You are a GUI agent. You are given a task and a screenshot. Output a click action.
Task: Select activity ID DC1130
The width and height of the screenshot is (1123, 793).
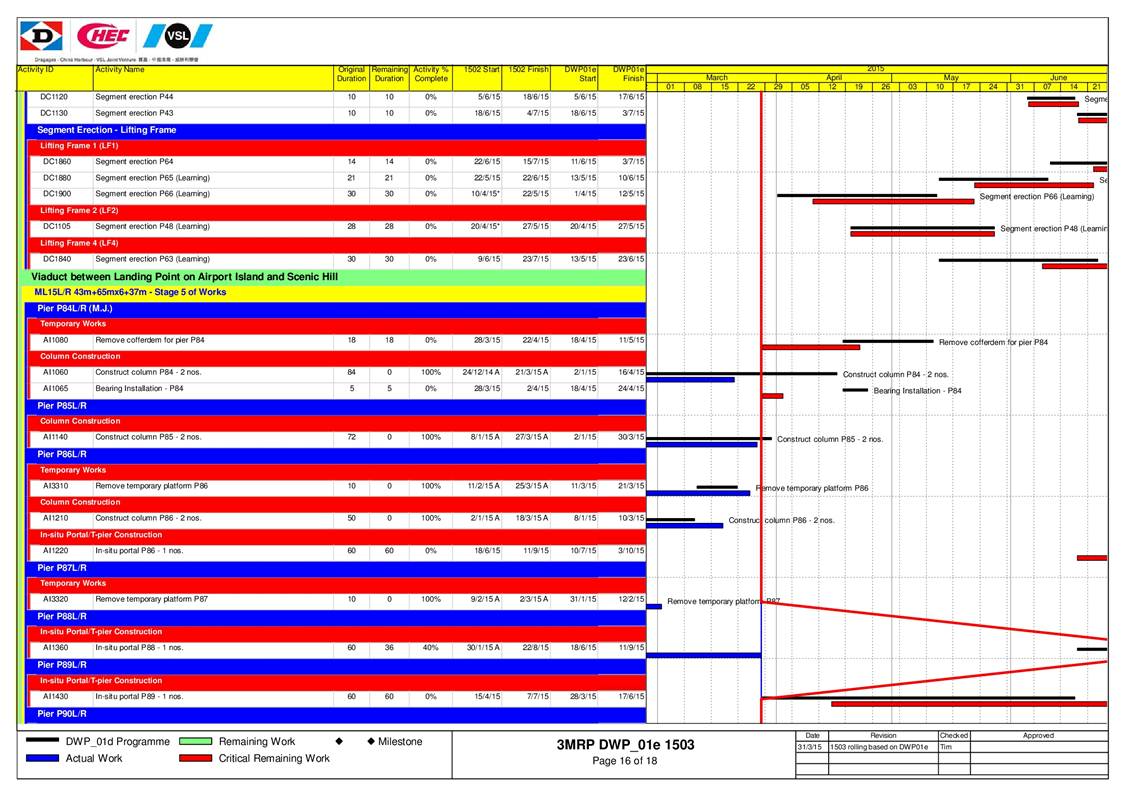click(x=54, y=113)
